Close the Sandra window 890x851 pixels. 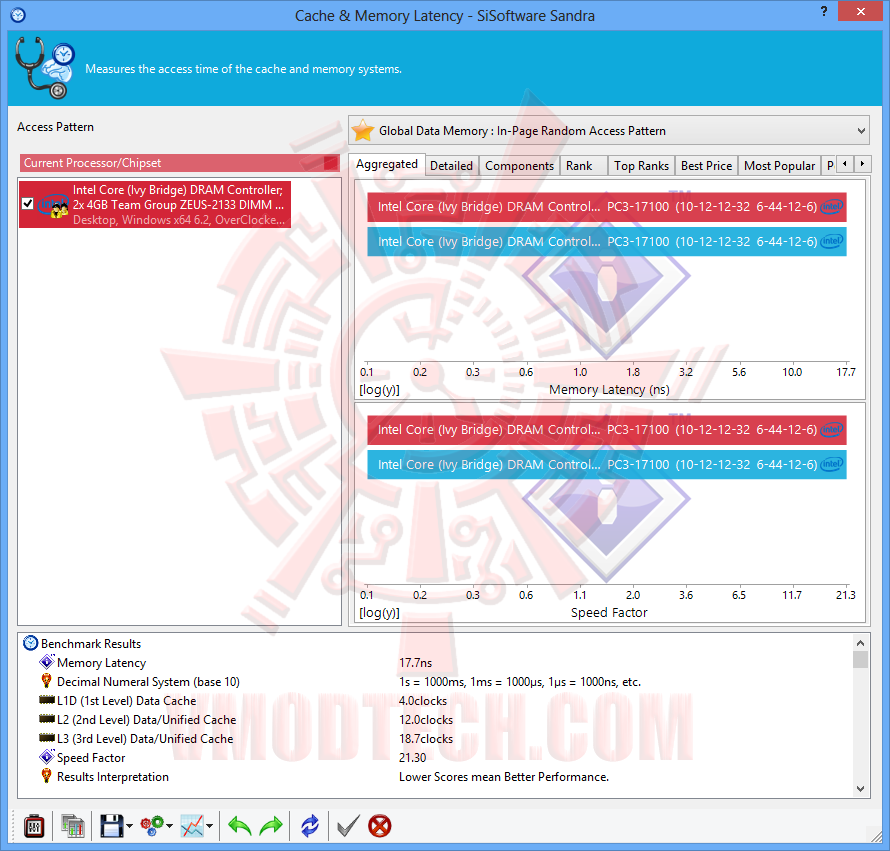860,11
